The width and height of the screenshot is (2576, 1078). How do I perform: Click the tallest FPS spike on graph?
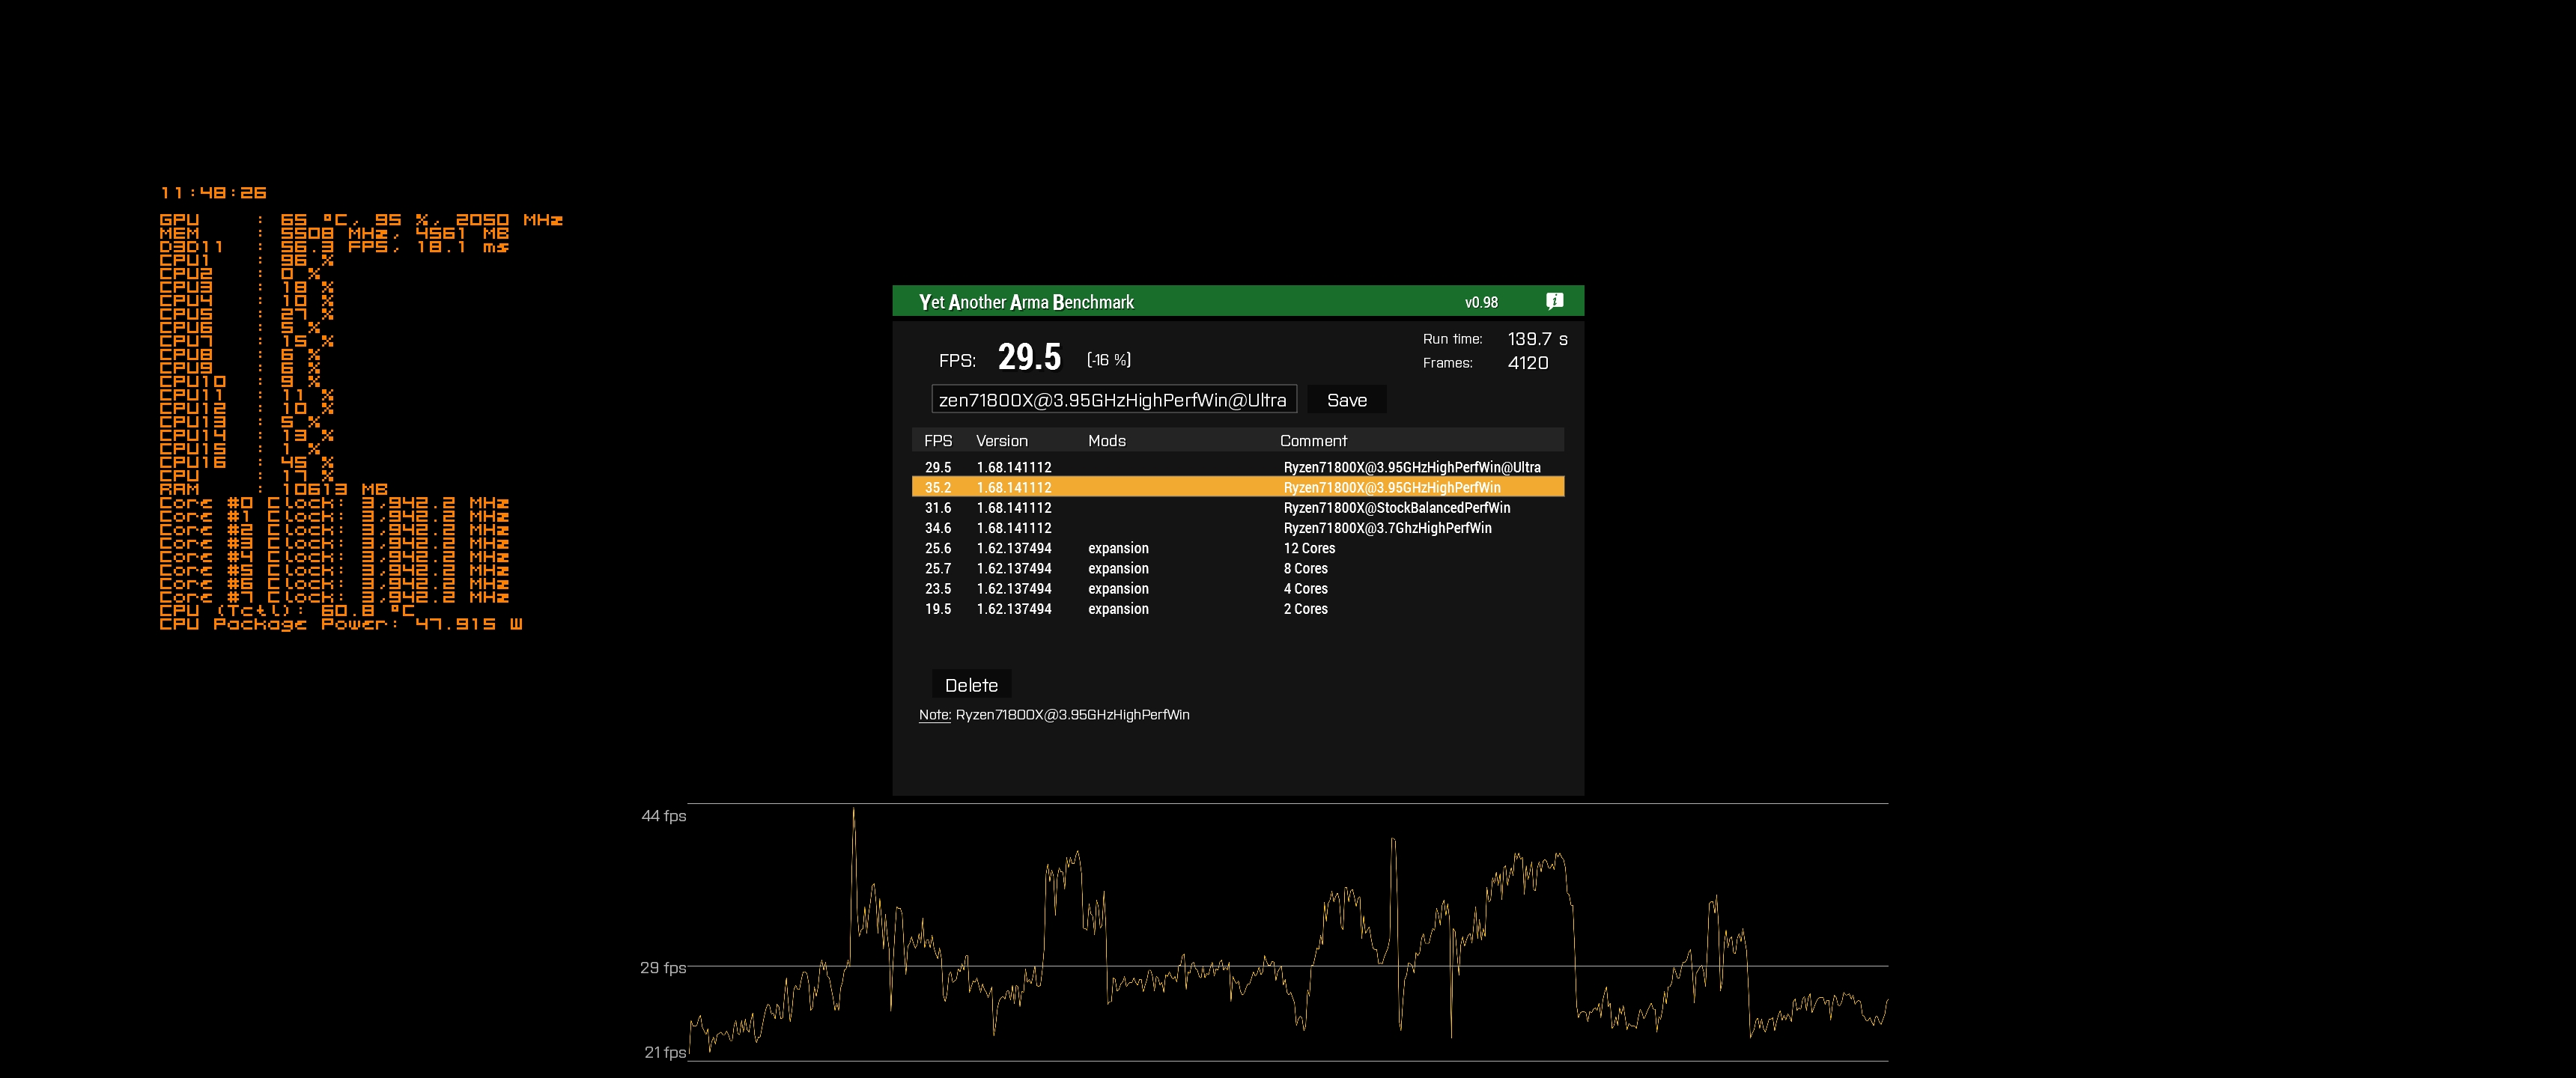coord(853,812)
